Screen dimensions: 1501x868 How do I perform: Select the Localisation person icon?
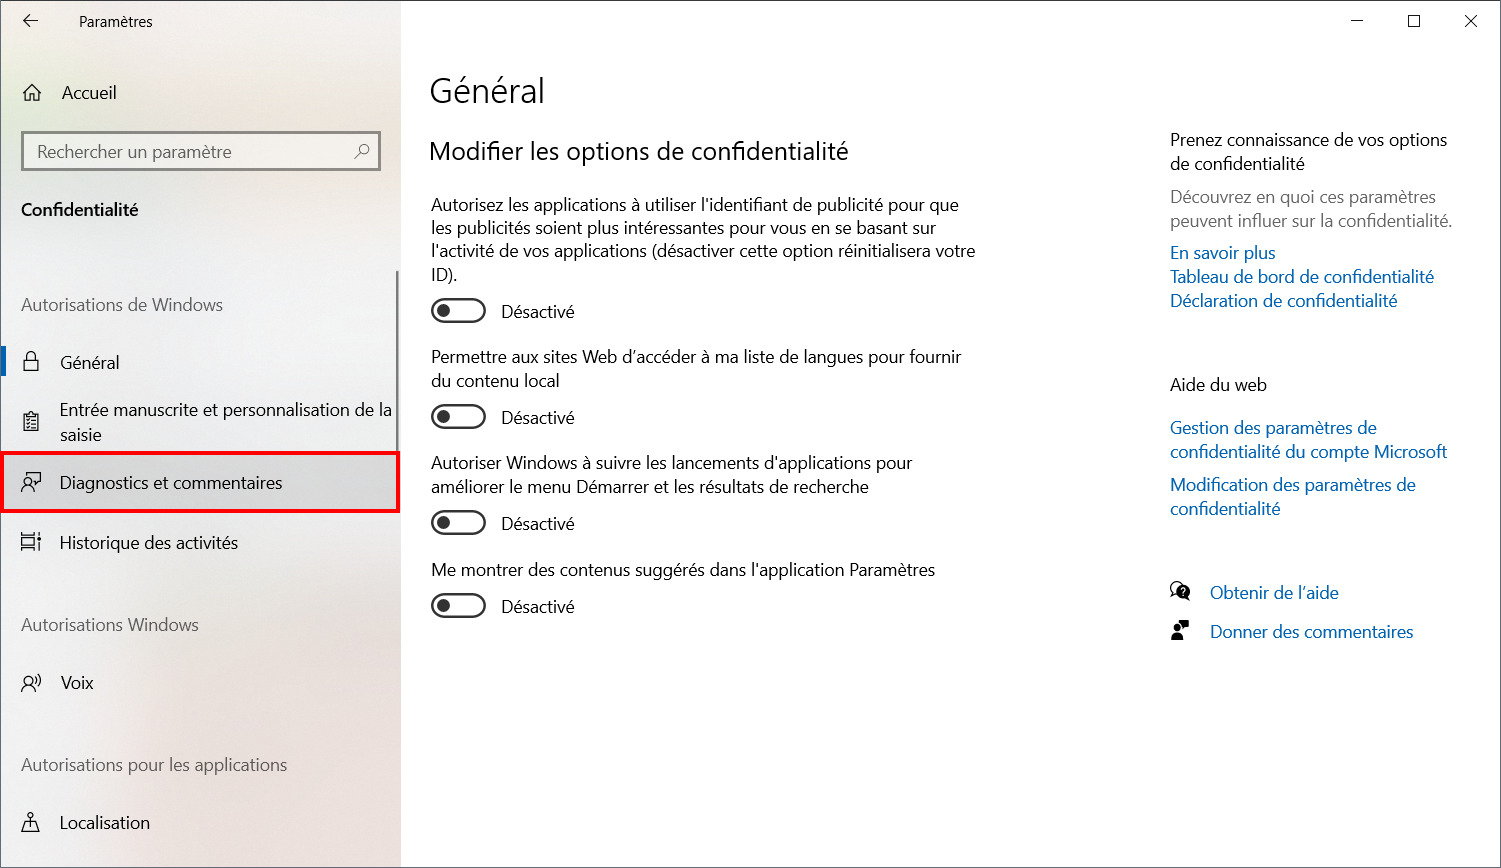click(x=32, y=823)
